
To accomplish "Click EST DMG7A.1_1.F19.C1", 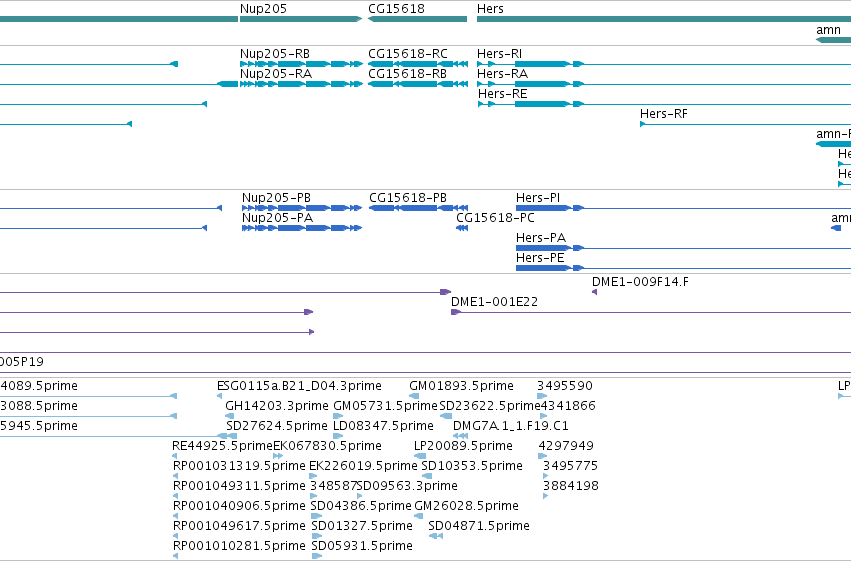I will 511,426.
